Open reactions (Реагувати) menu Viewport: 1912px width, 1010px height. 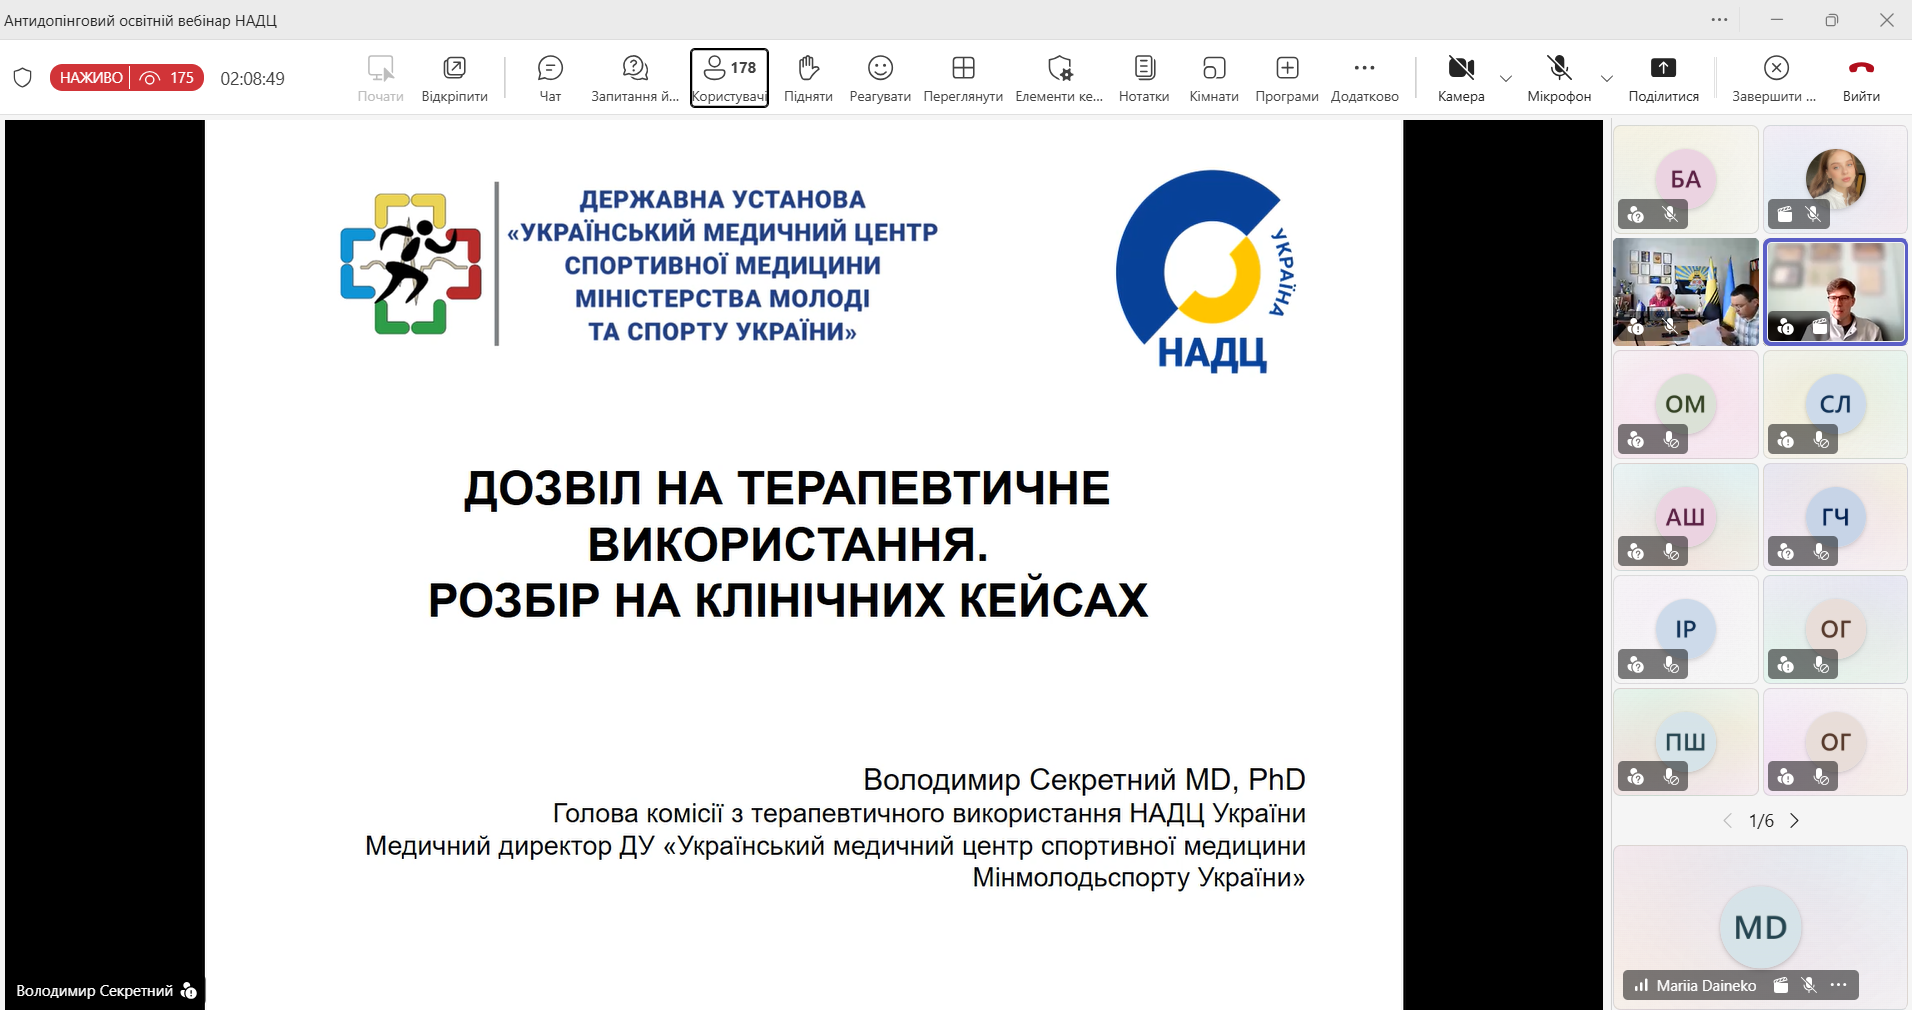[x=880, y=78]
